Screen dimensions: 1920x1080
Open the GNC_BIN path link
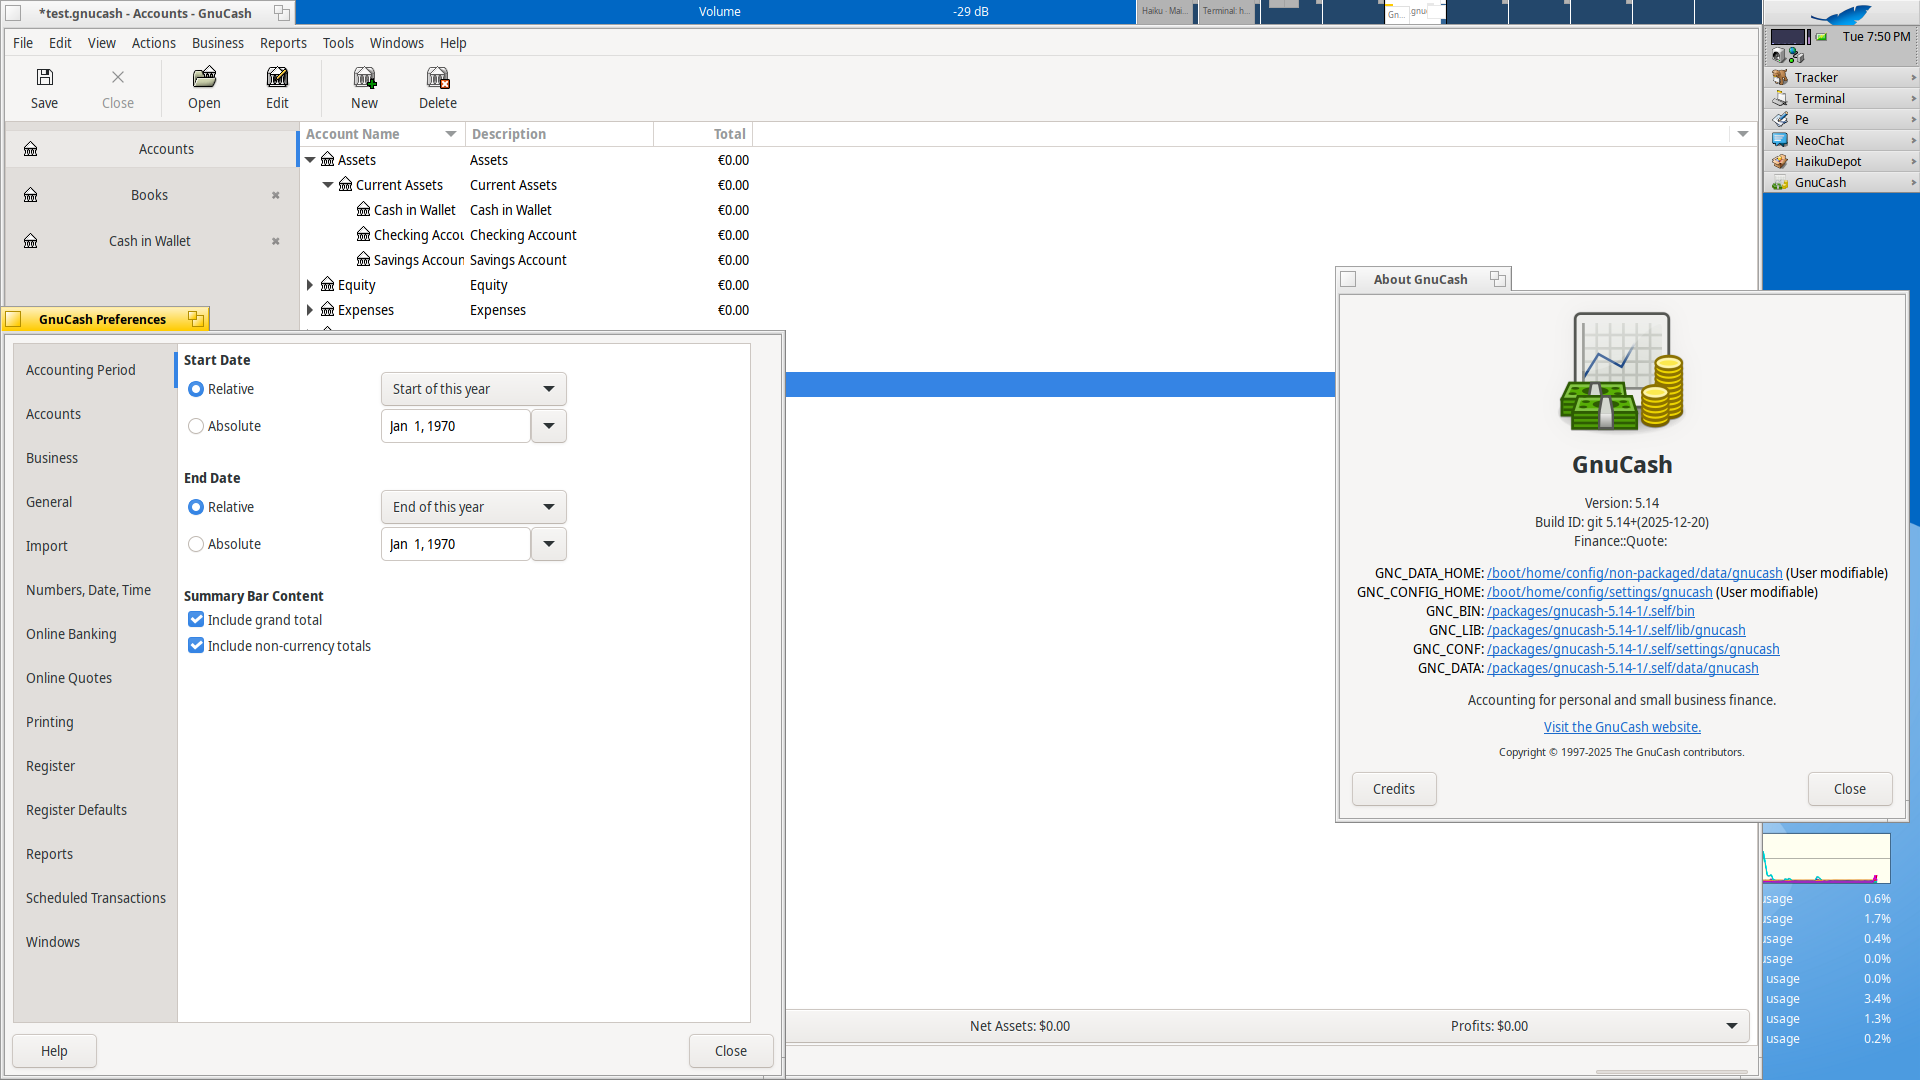1590,611
